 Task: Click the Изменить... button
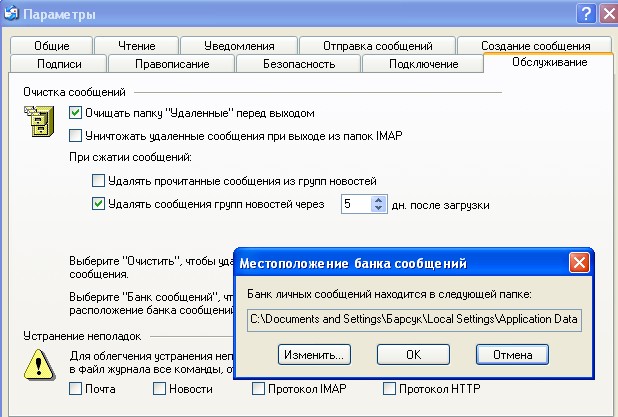coord(314,355)
